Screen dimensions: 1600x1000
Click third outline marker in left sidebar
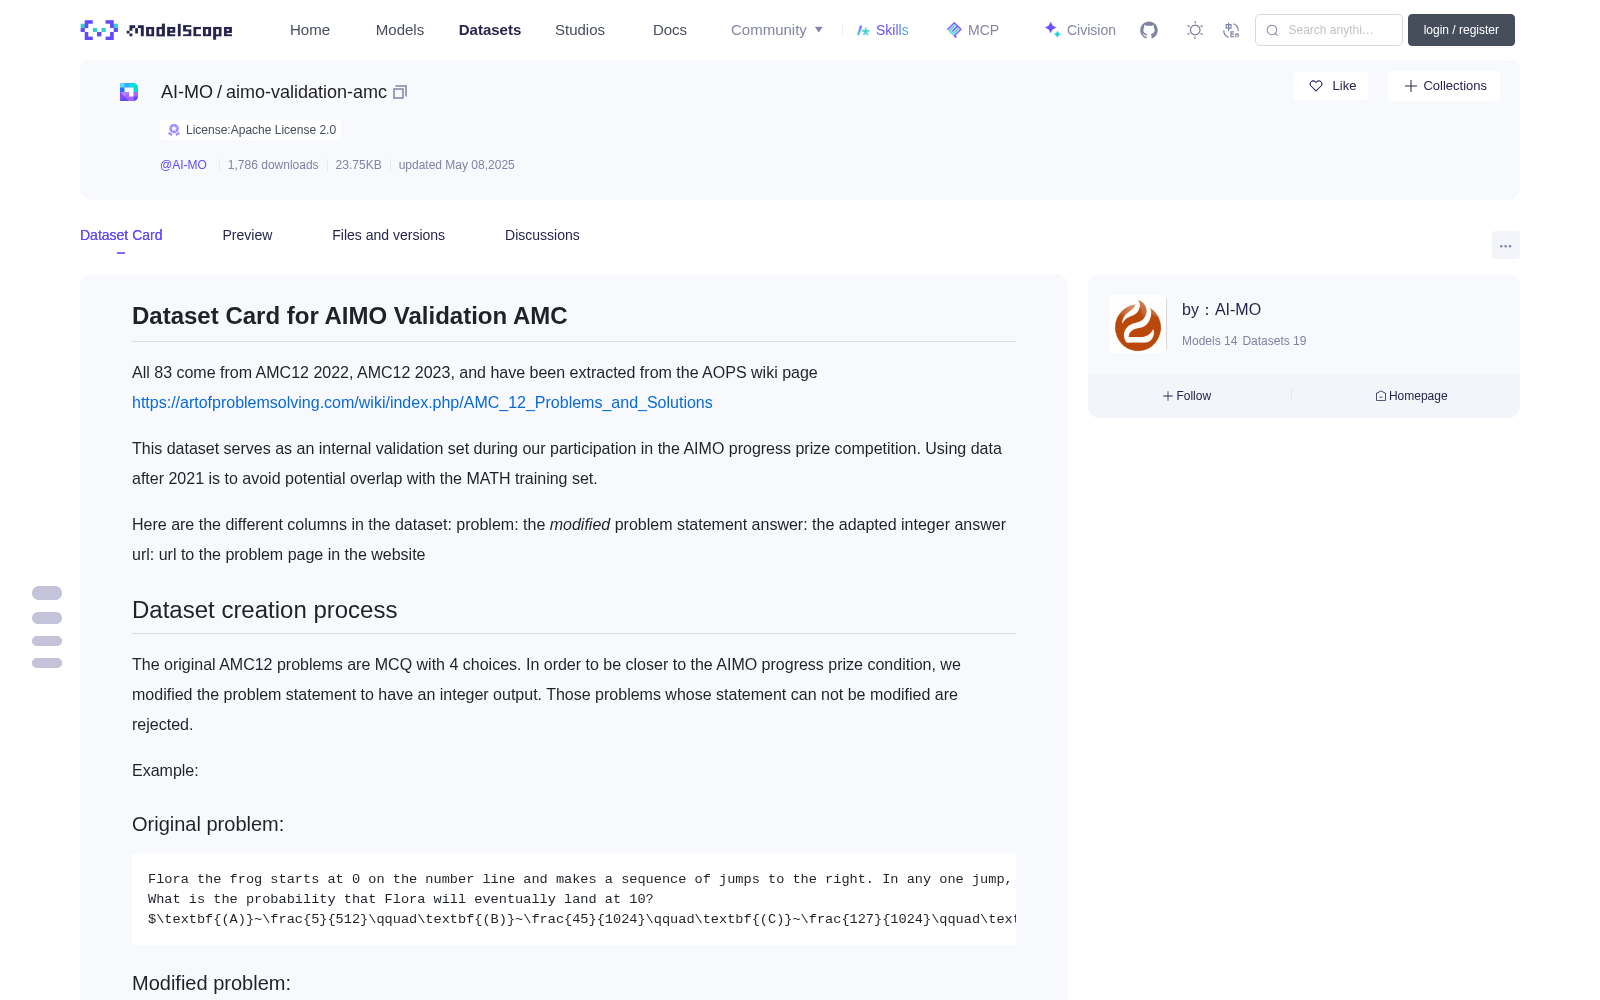click(x=47, y=641)
